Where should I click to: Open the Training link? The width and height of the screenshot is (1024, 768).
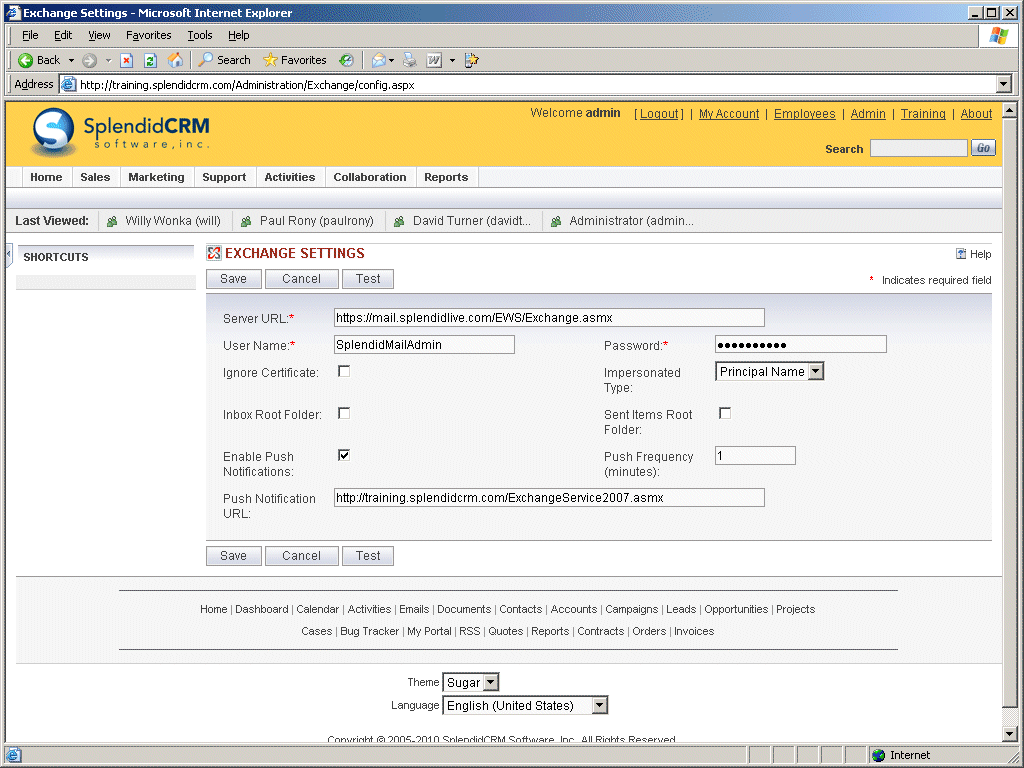pyautogui.click(x=923, y=114)
